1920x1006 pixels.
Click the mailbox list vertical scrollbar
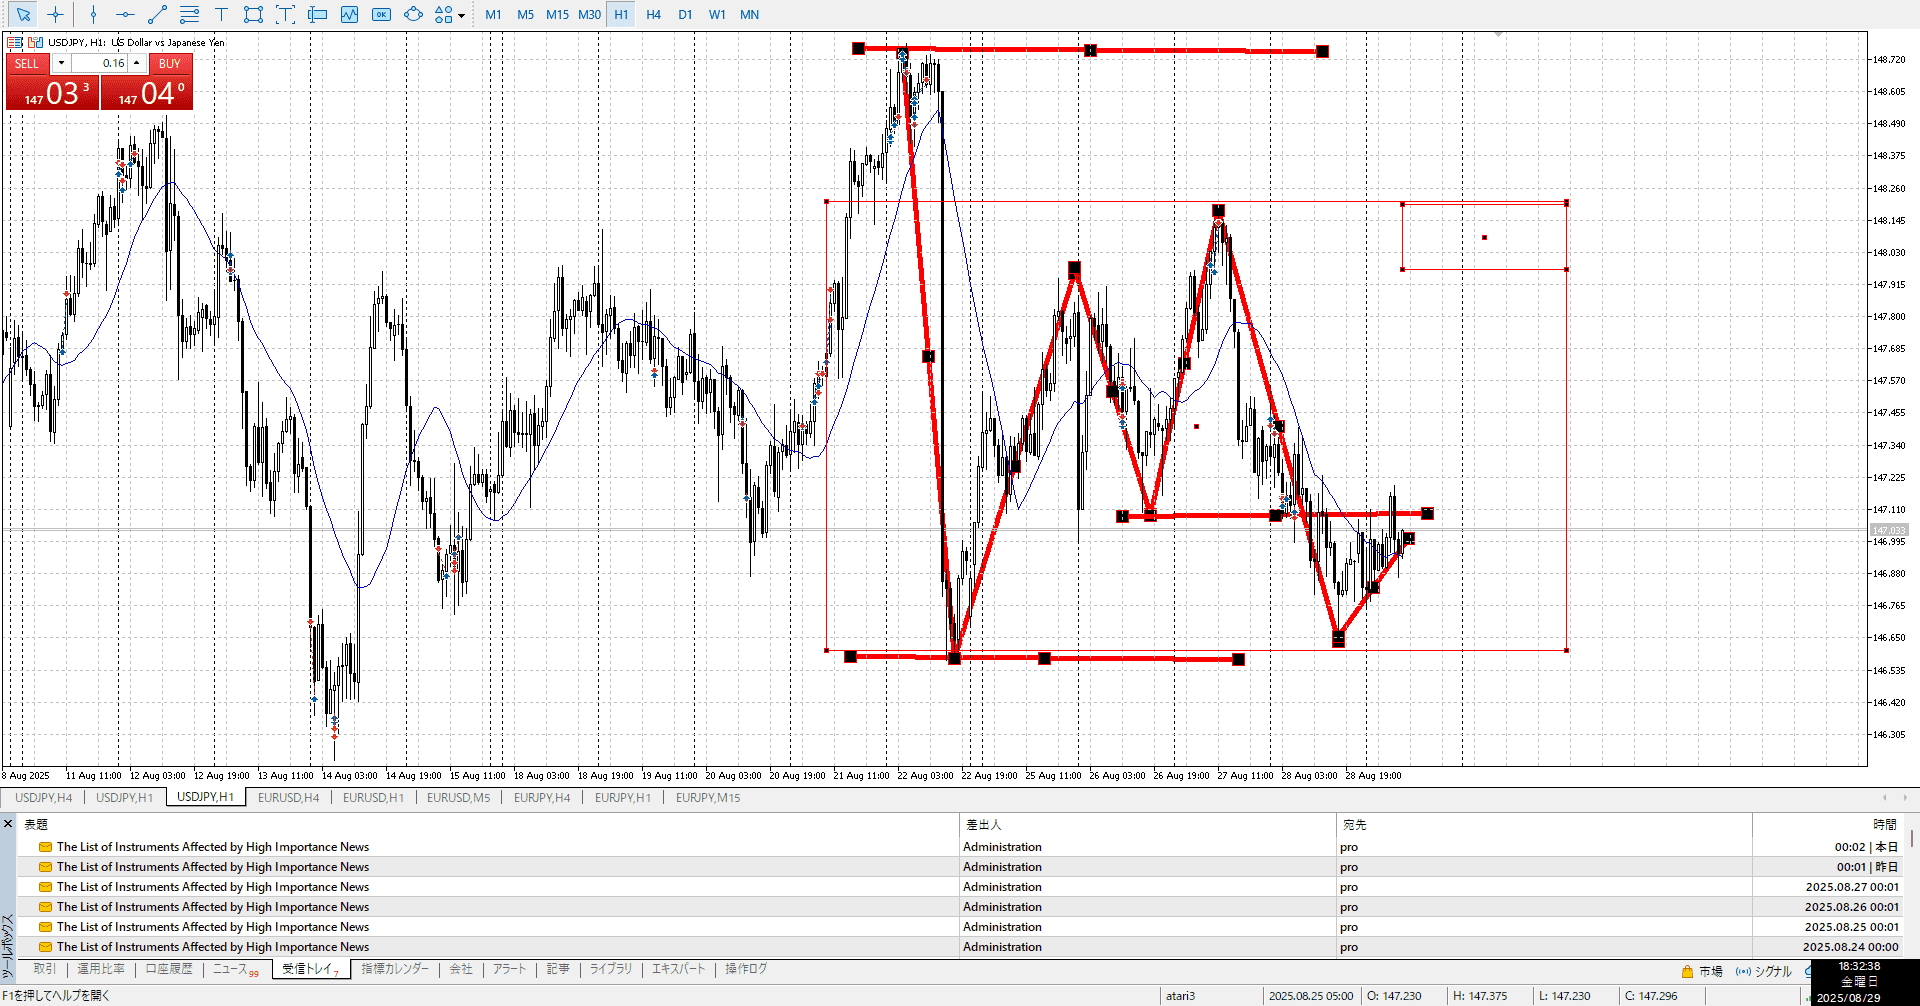(1911, 838)
